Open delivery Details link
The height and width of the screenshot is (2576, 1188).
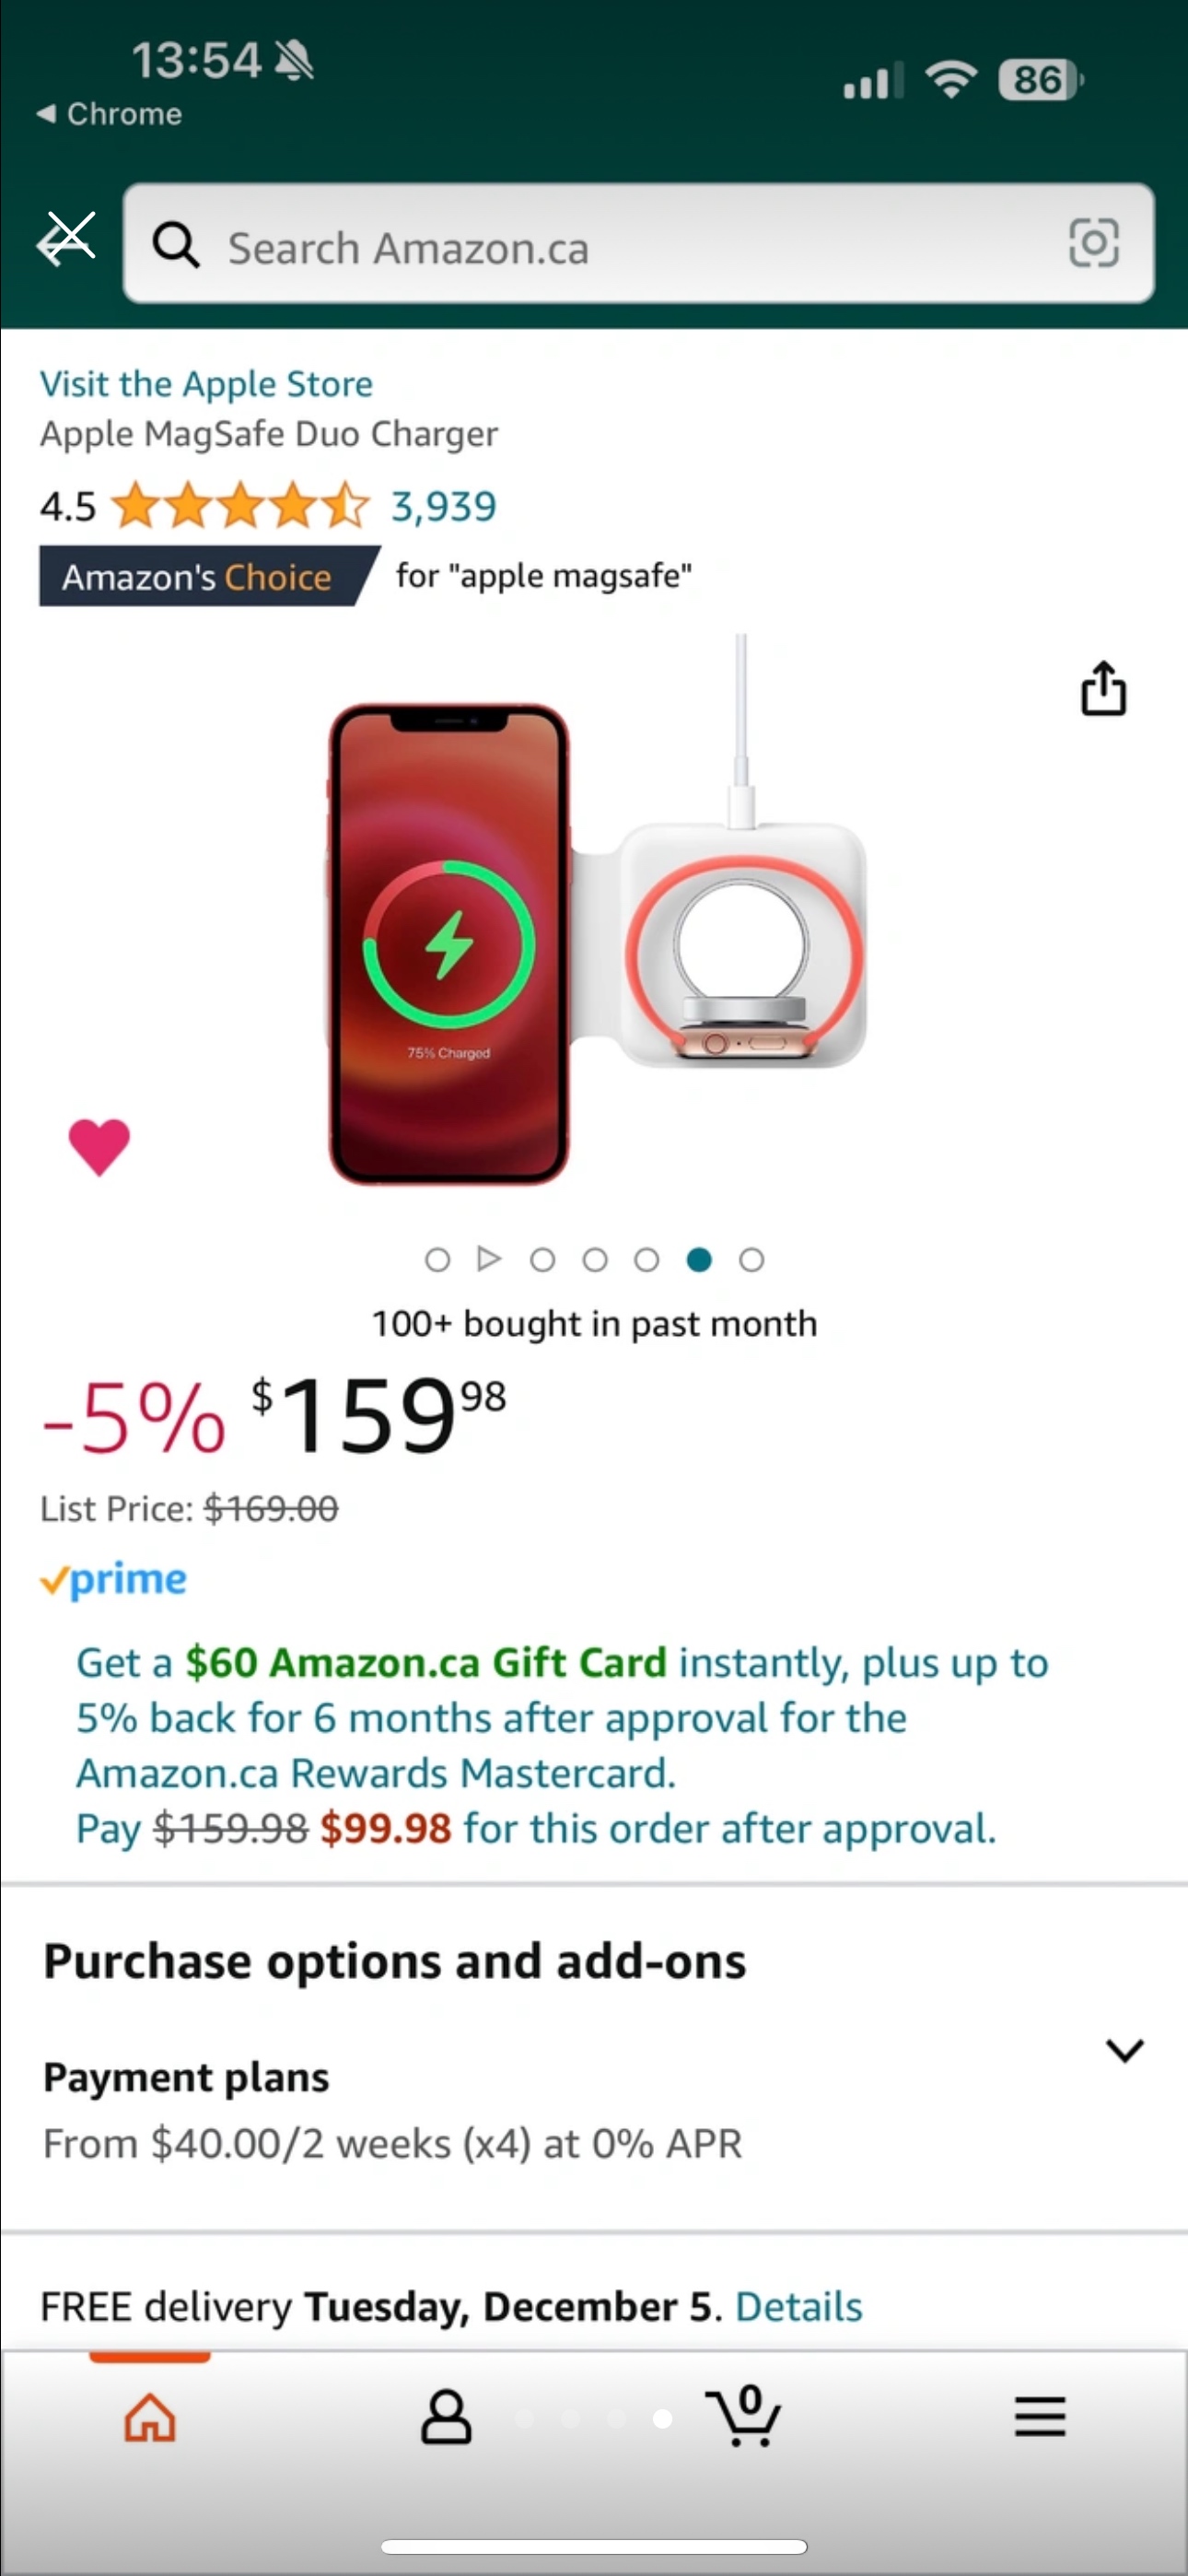tap(798, 2307)
